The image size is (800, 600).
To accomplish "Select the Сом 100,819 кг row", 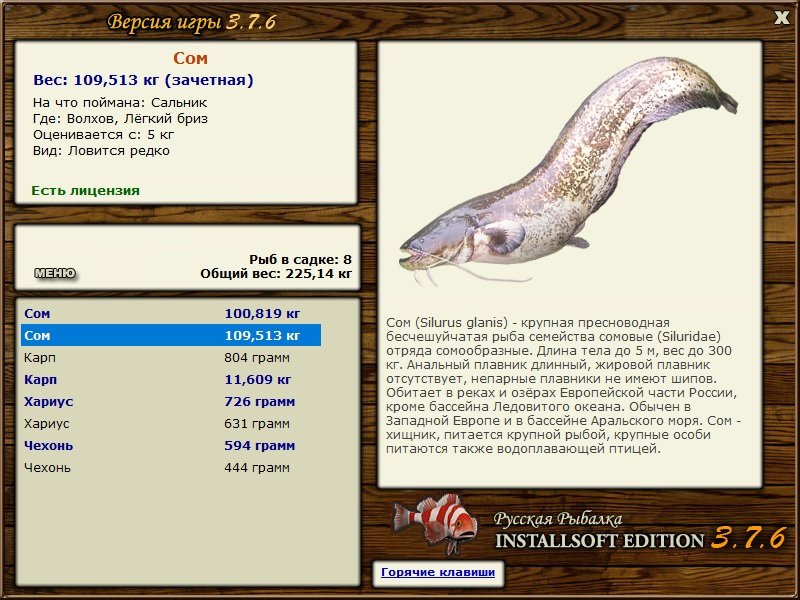I will click(171, 313).
